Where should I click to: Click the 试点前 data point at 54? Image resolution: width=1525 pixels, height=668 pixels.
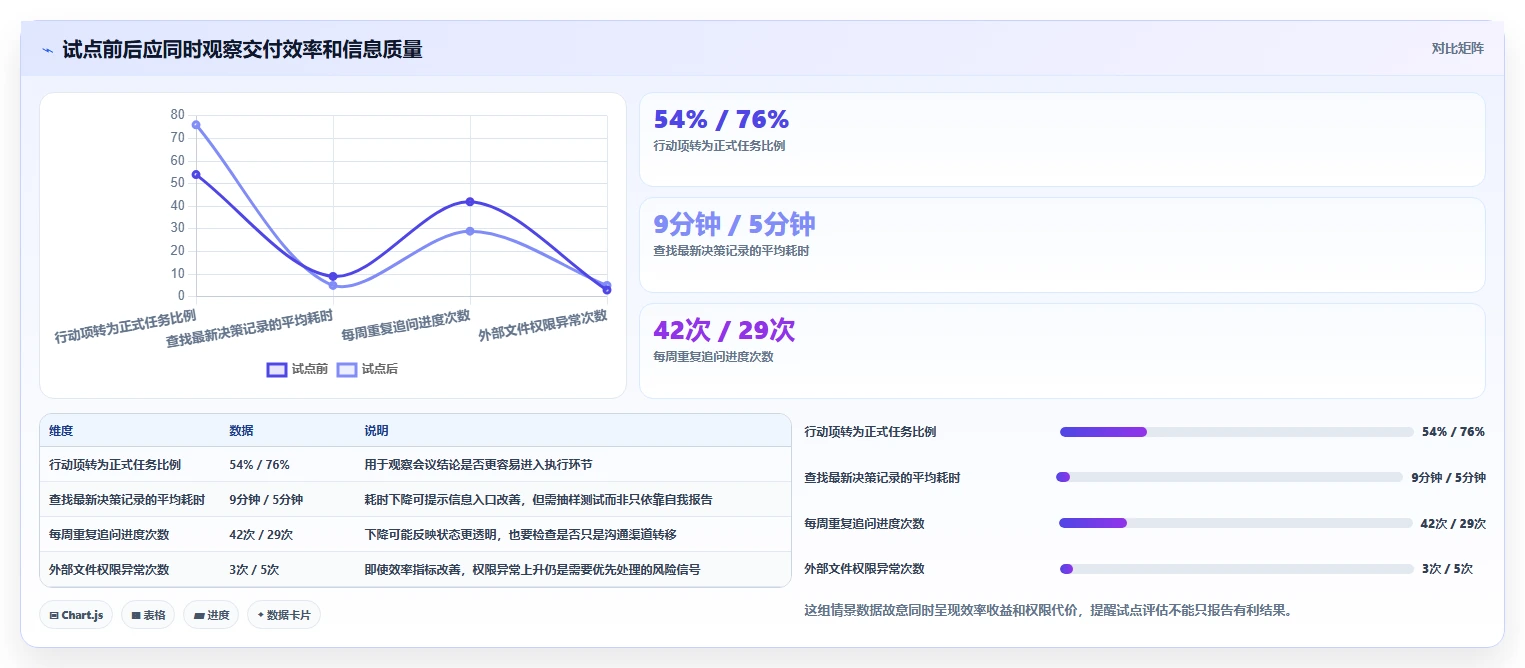[196, 174]
